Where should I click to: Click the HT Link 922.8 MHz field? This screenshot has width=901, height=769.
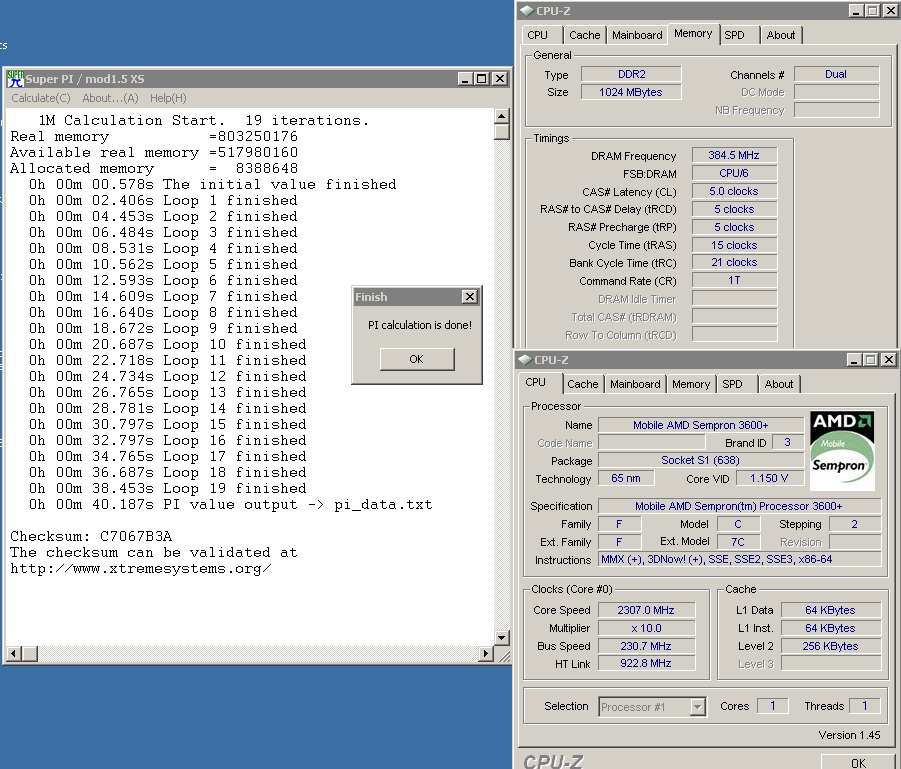pos(646,663)
